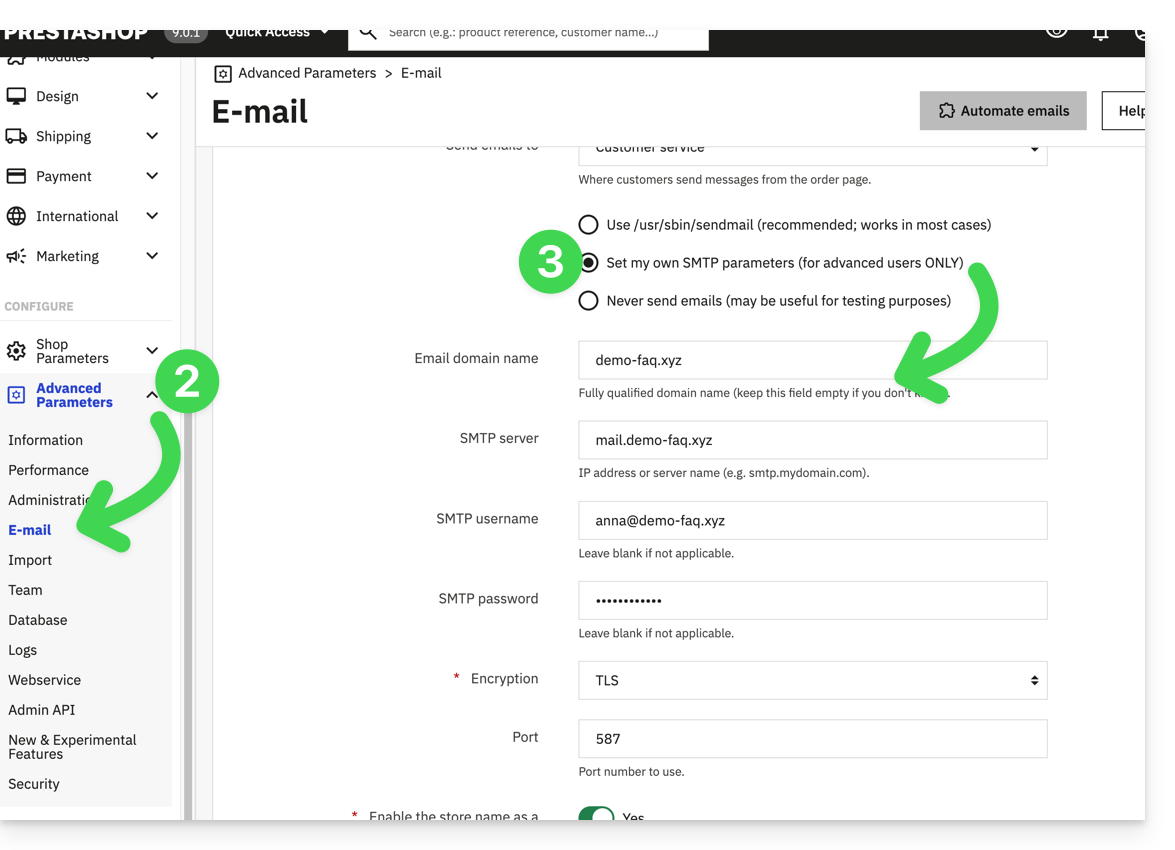Image resolution: width=1175 pixels, height=850 pixels.
Task: Toggle the store name switch
Action: click(x=597, y=815)
